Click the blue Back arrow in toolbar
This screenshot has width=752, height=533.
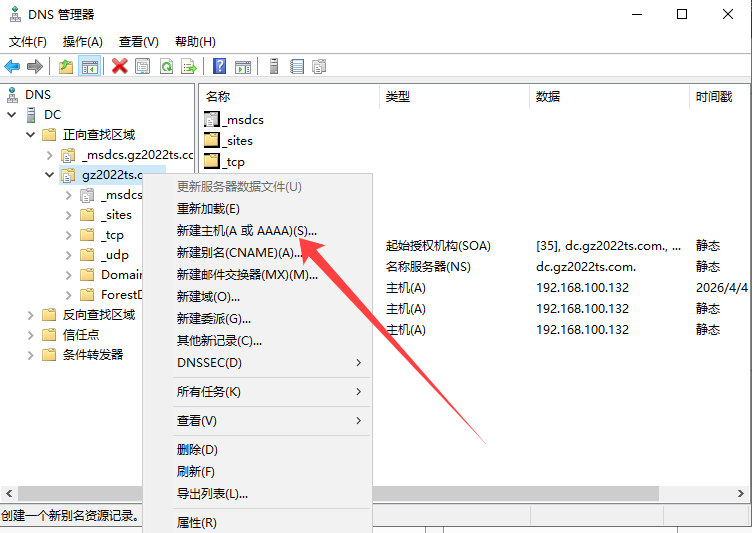pyautogui.click(x=12, y=66)
